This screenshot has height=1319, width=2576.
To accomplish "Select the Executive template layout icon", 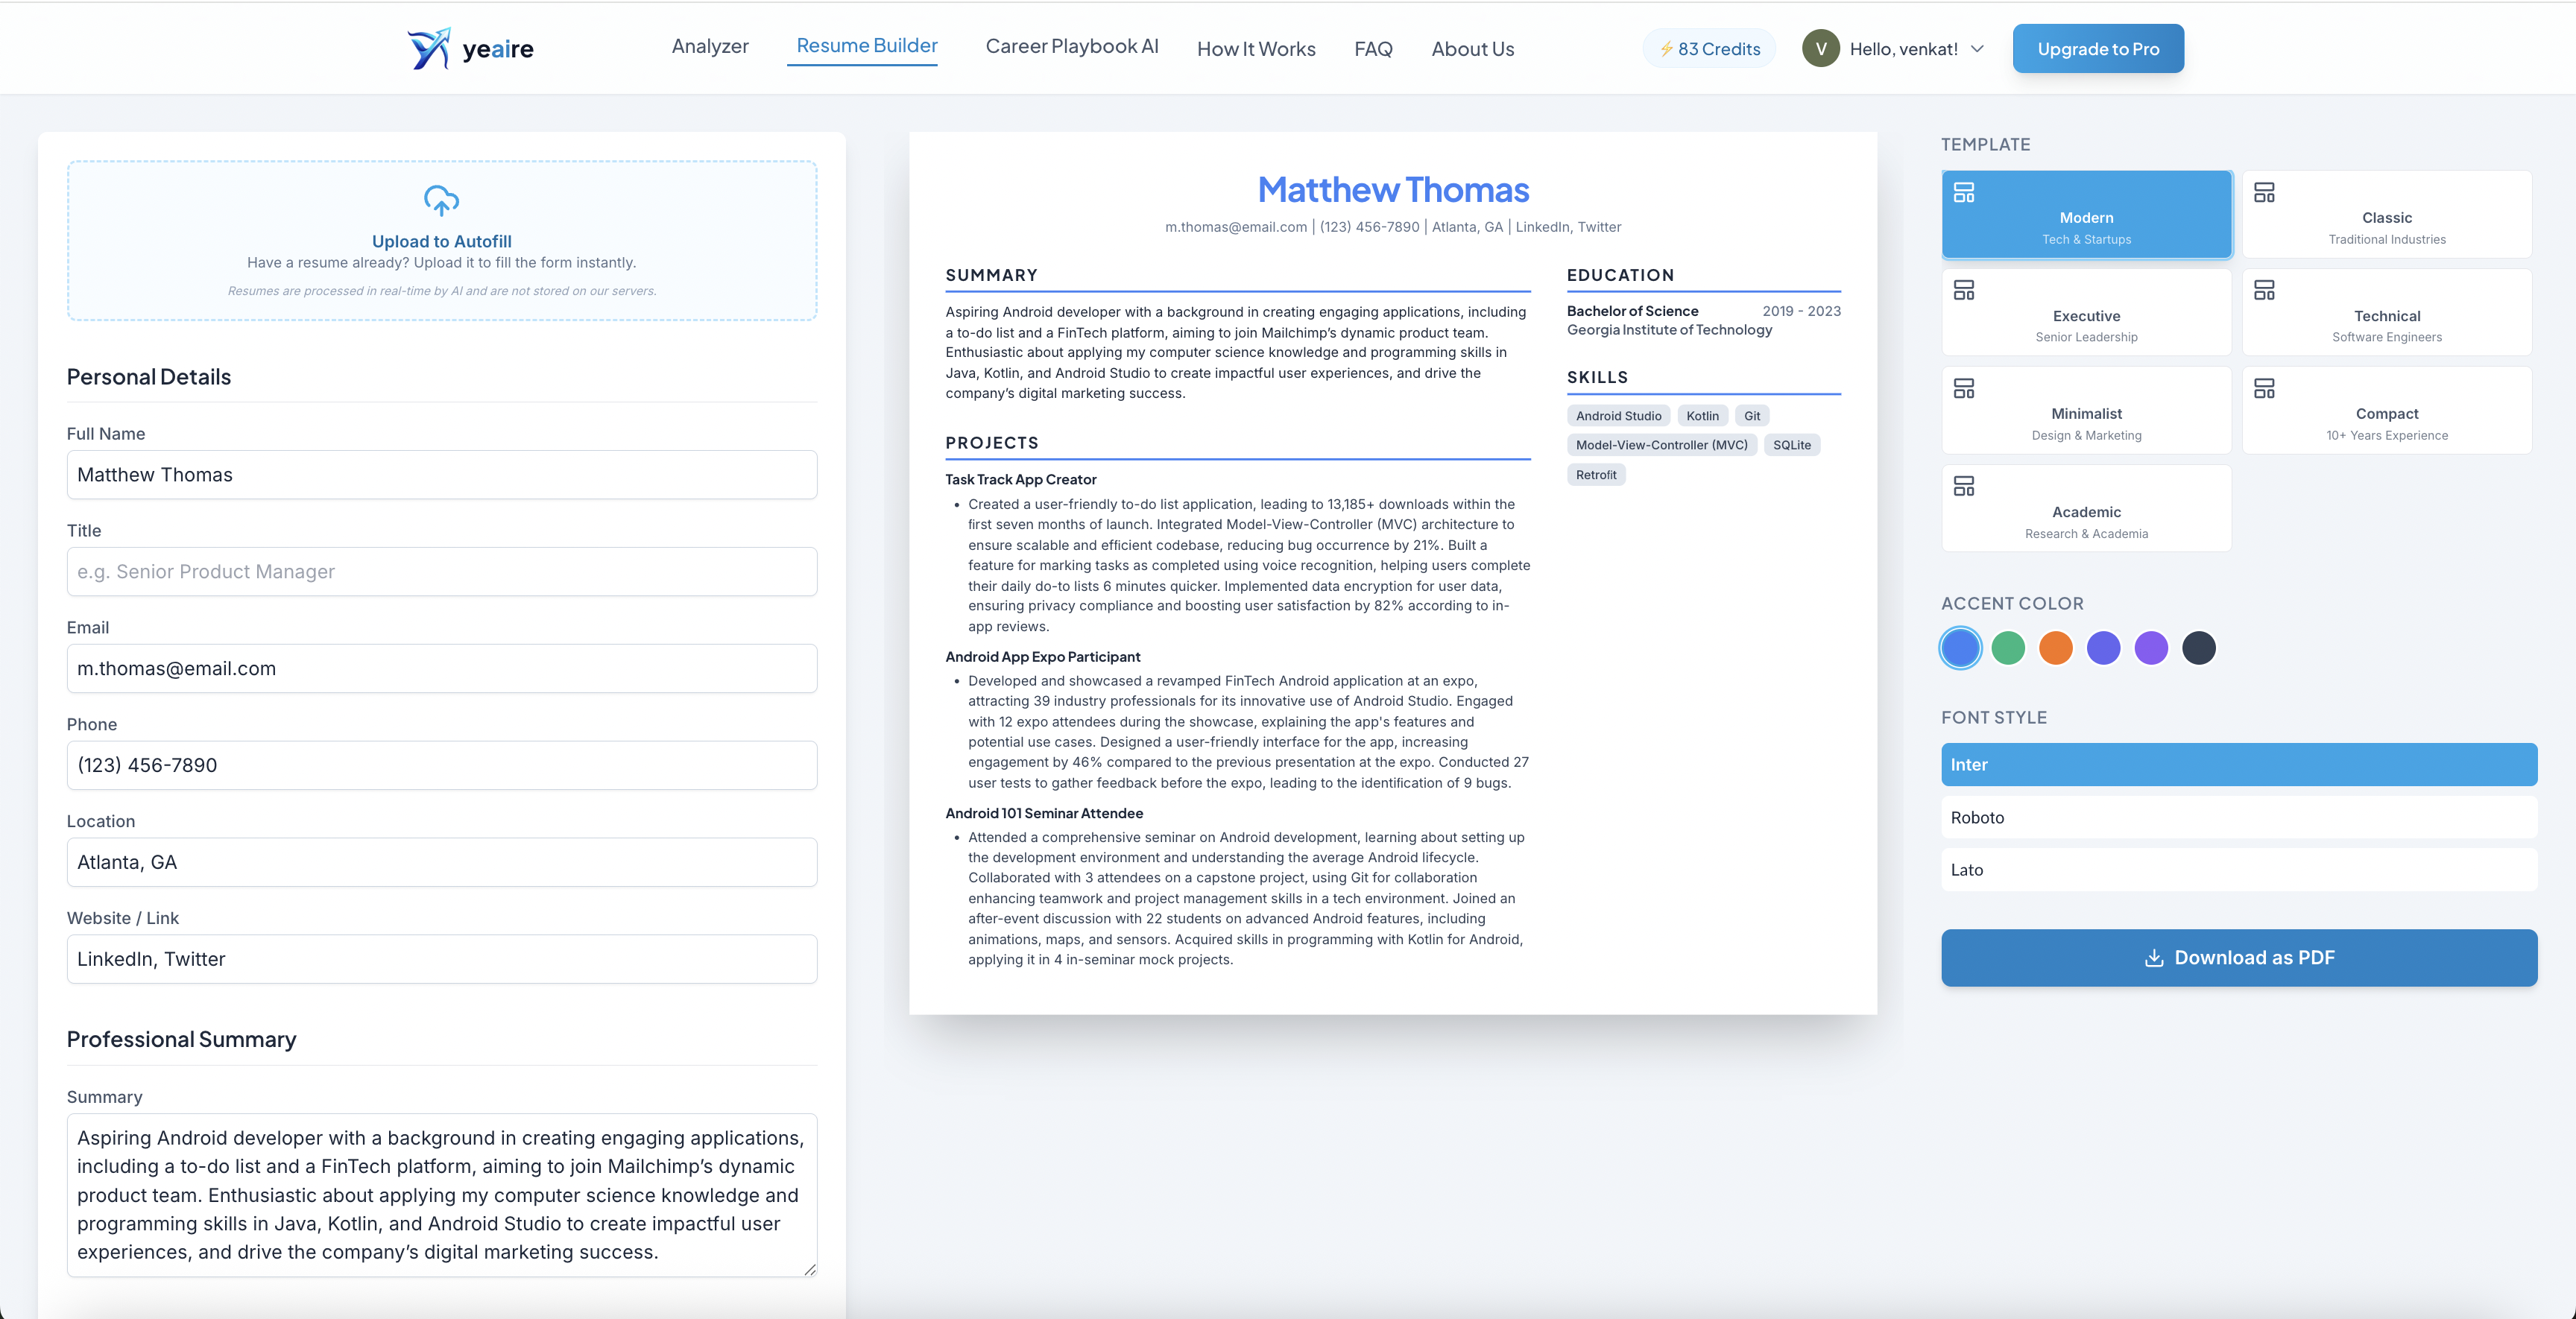I will pos(1964,291).
